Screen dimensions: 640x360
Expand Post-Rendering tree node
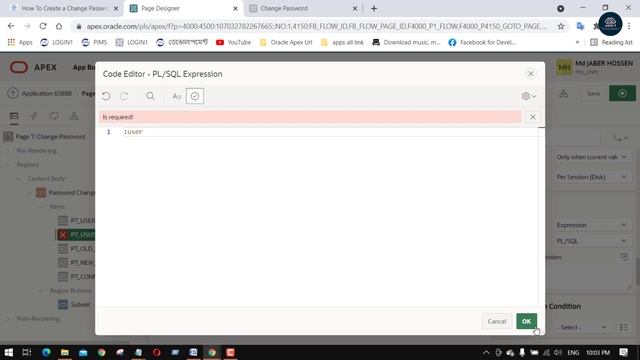pyautogui.click(x=8, y=318)
